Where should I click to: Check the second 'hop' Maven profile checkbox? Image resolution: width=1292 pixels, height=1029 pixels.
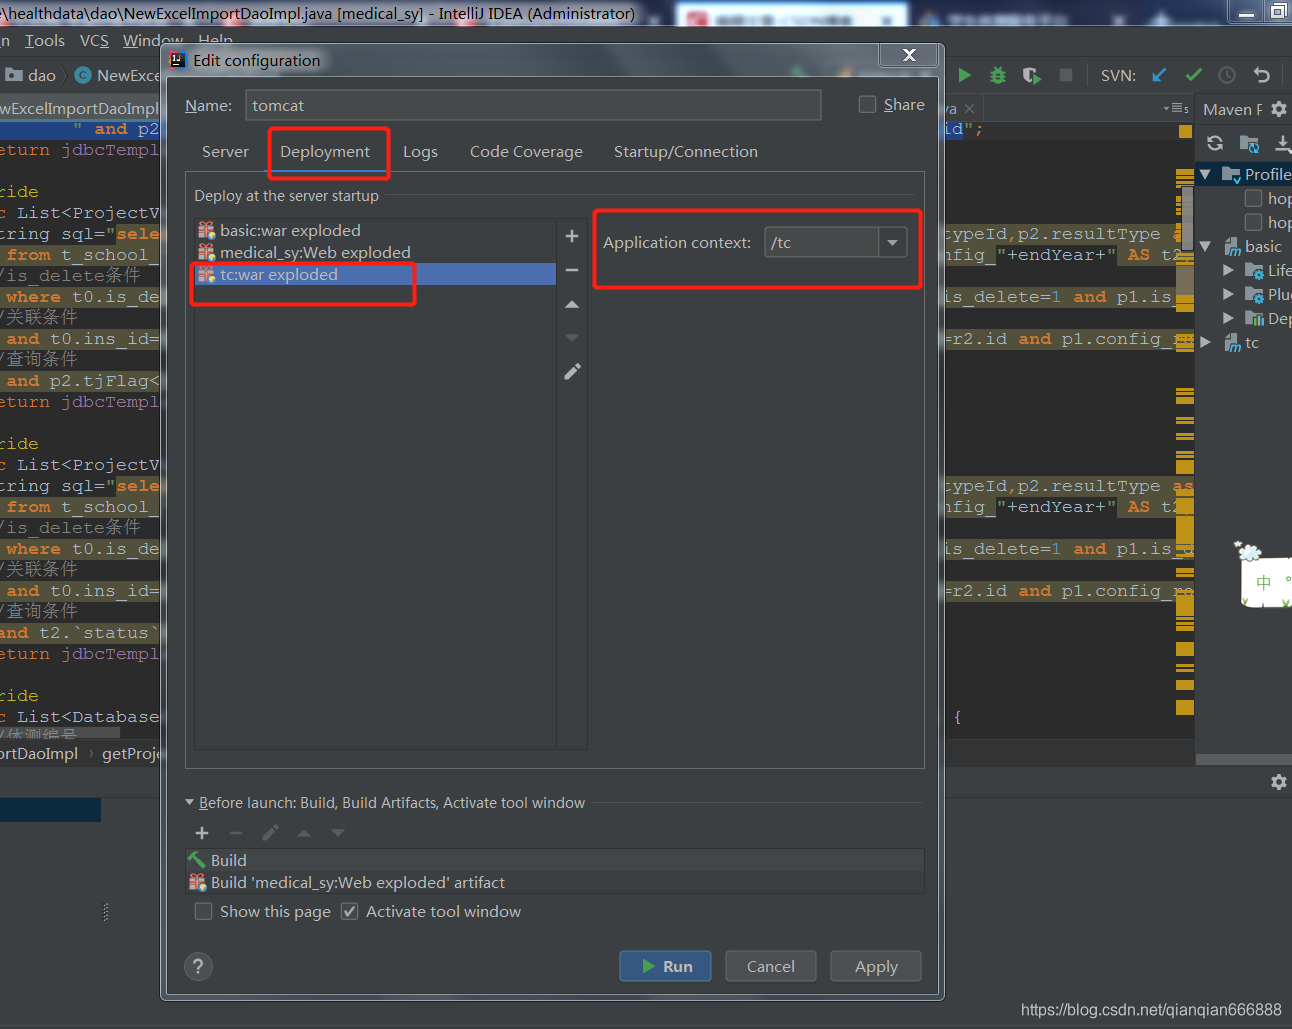click(1253, 222)
